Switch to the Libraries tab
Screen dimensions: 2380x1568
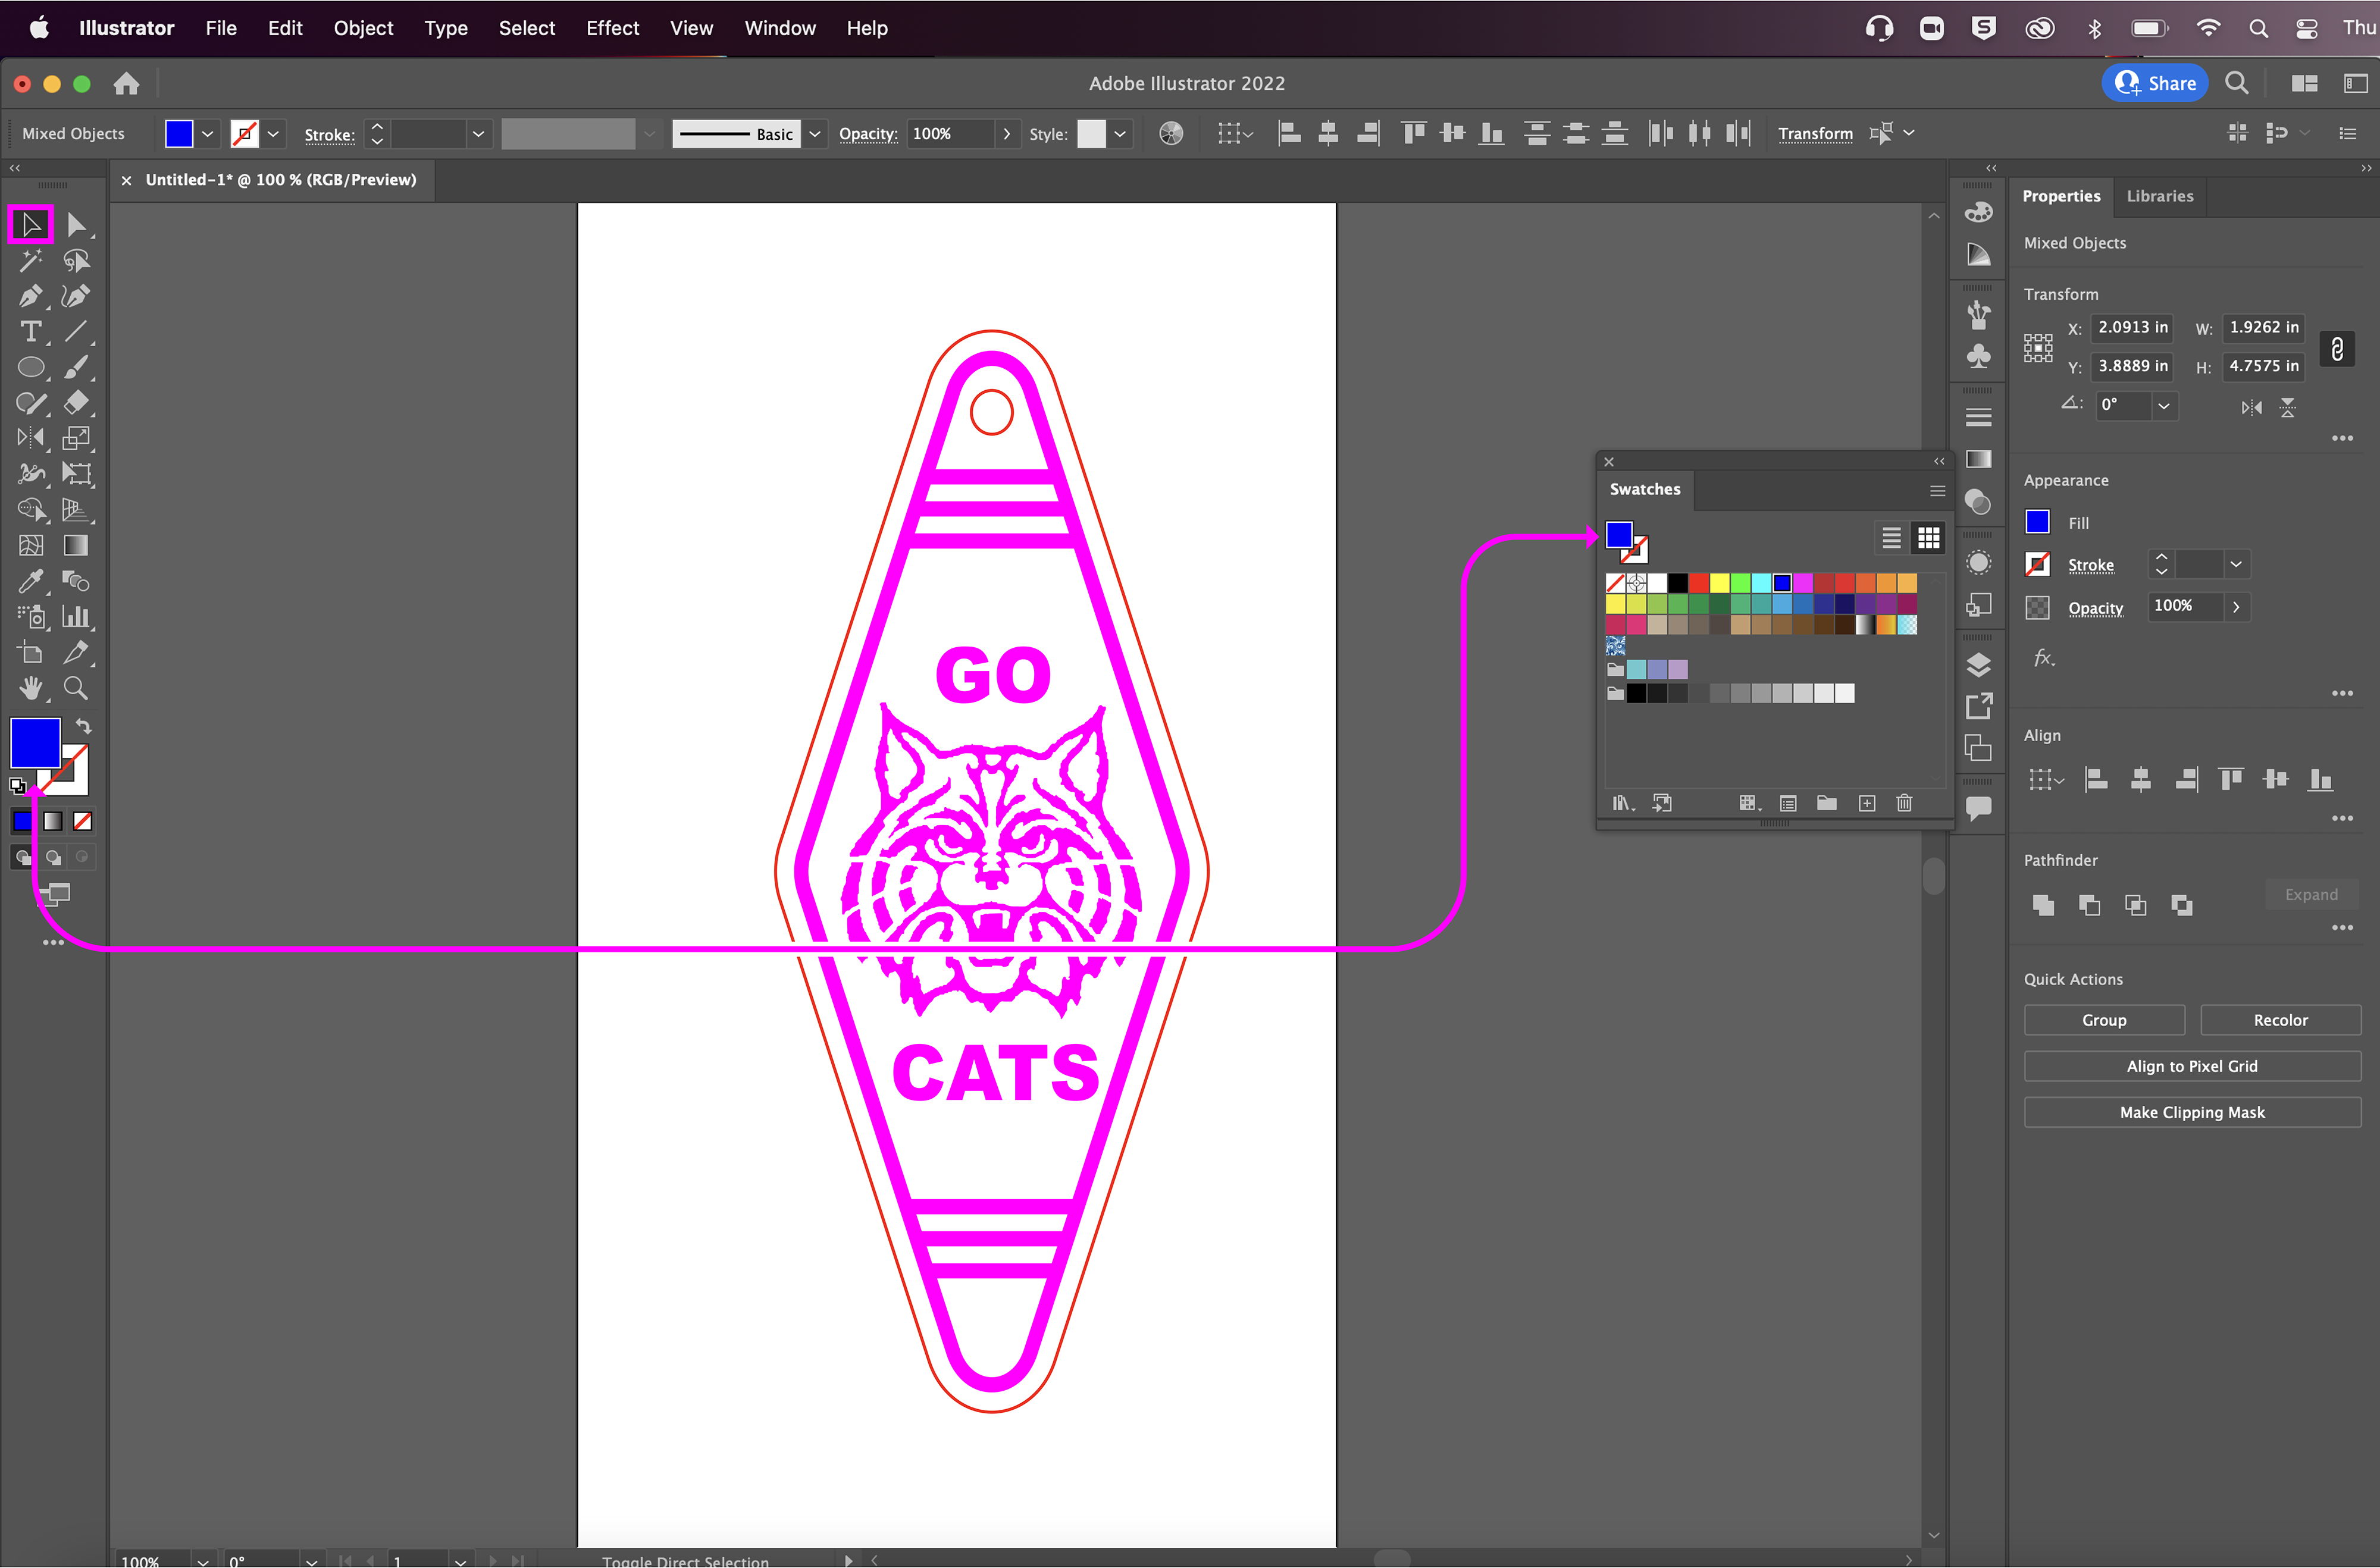point(2159,196)
